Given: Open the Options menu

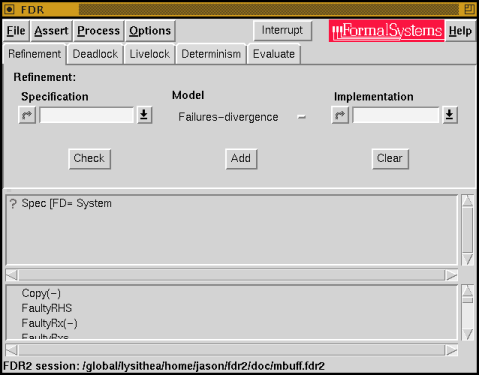Looking at the screenshot, I should (150, 31).
